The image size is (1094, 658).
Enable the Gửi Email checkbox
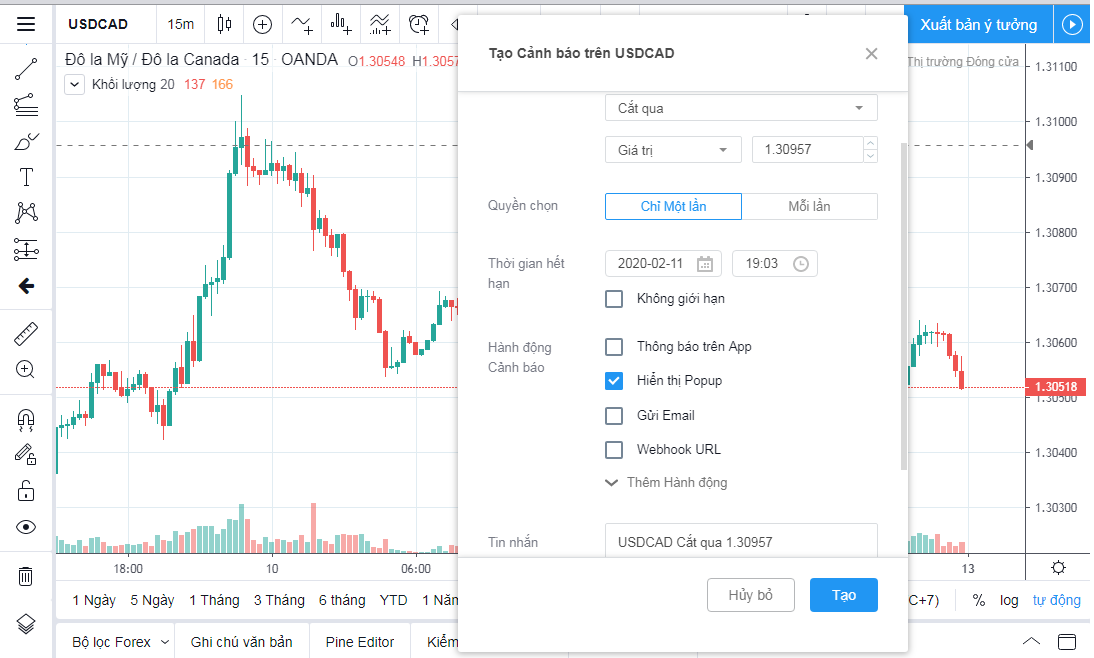tap(614, 416)
